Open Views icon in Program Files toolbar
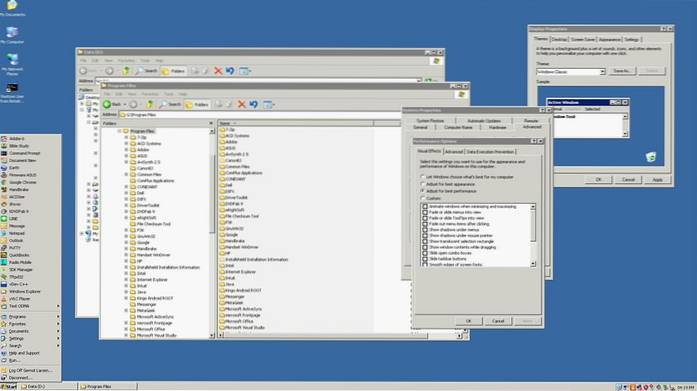The height and width of the screenshot is (391, 697). pyautogui.click(x=268, y=104)
